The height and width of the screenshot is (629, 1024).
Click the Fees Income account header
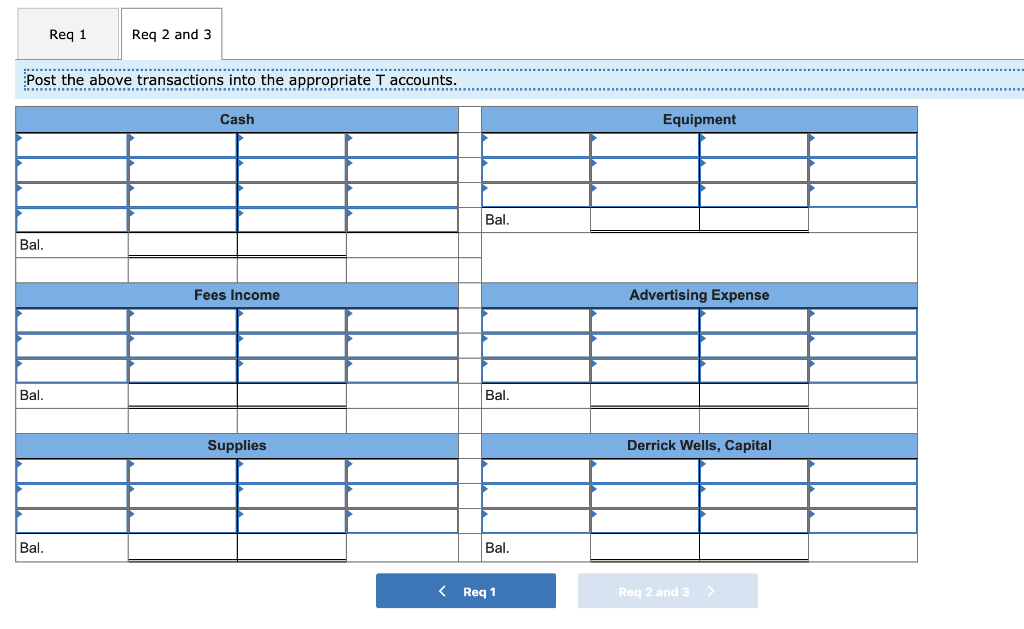pos(237,295)
